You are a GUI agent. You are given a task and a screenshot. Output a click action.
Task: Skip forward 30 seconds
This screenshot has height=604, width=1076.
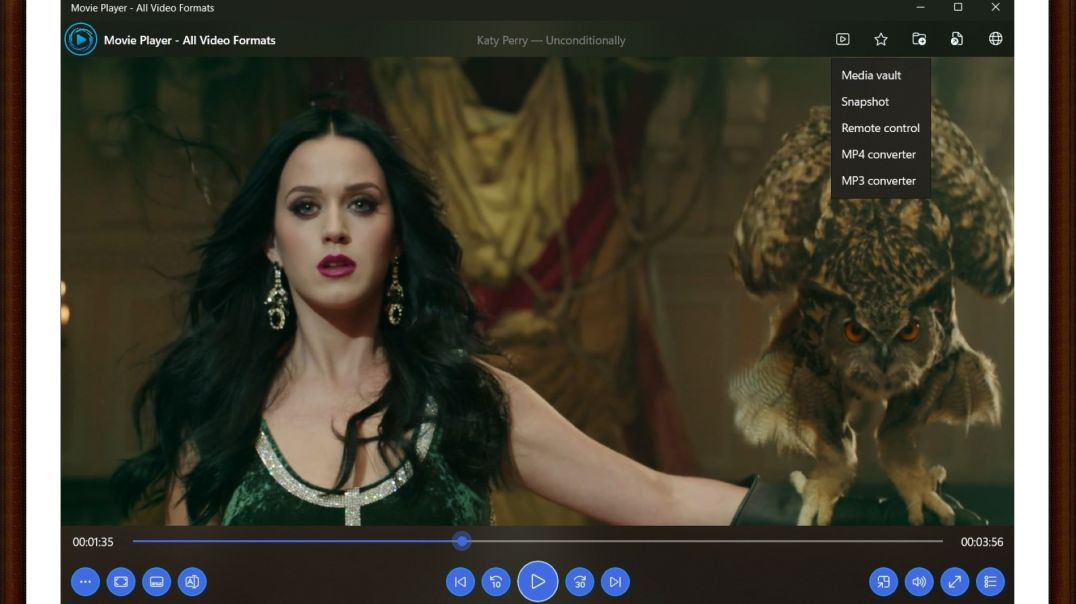(x=579, y=581)
